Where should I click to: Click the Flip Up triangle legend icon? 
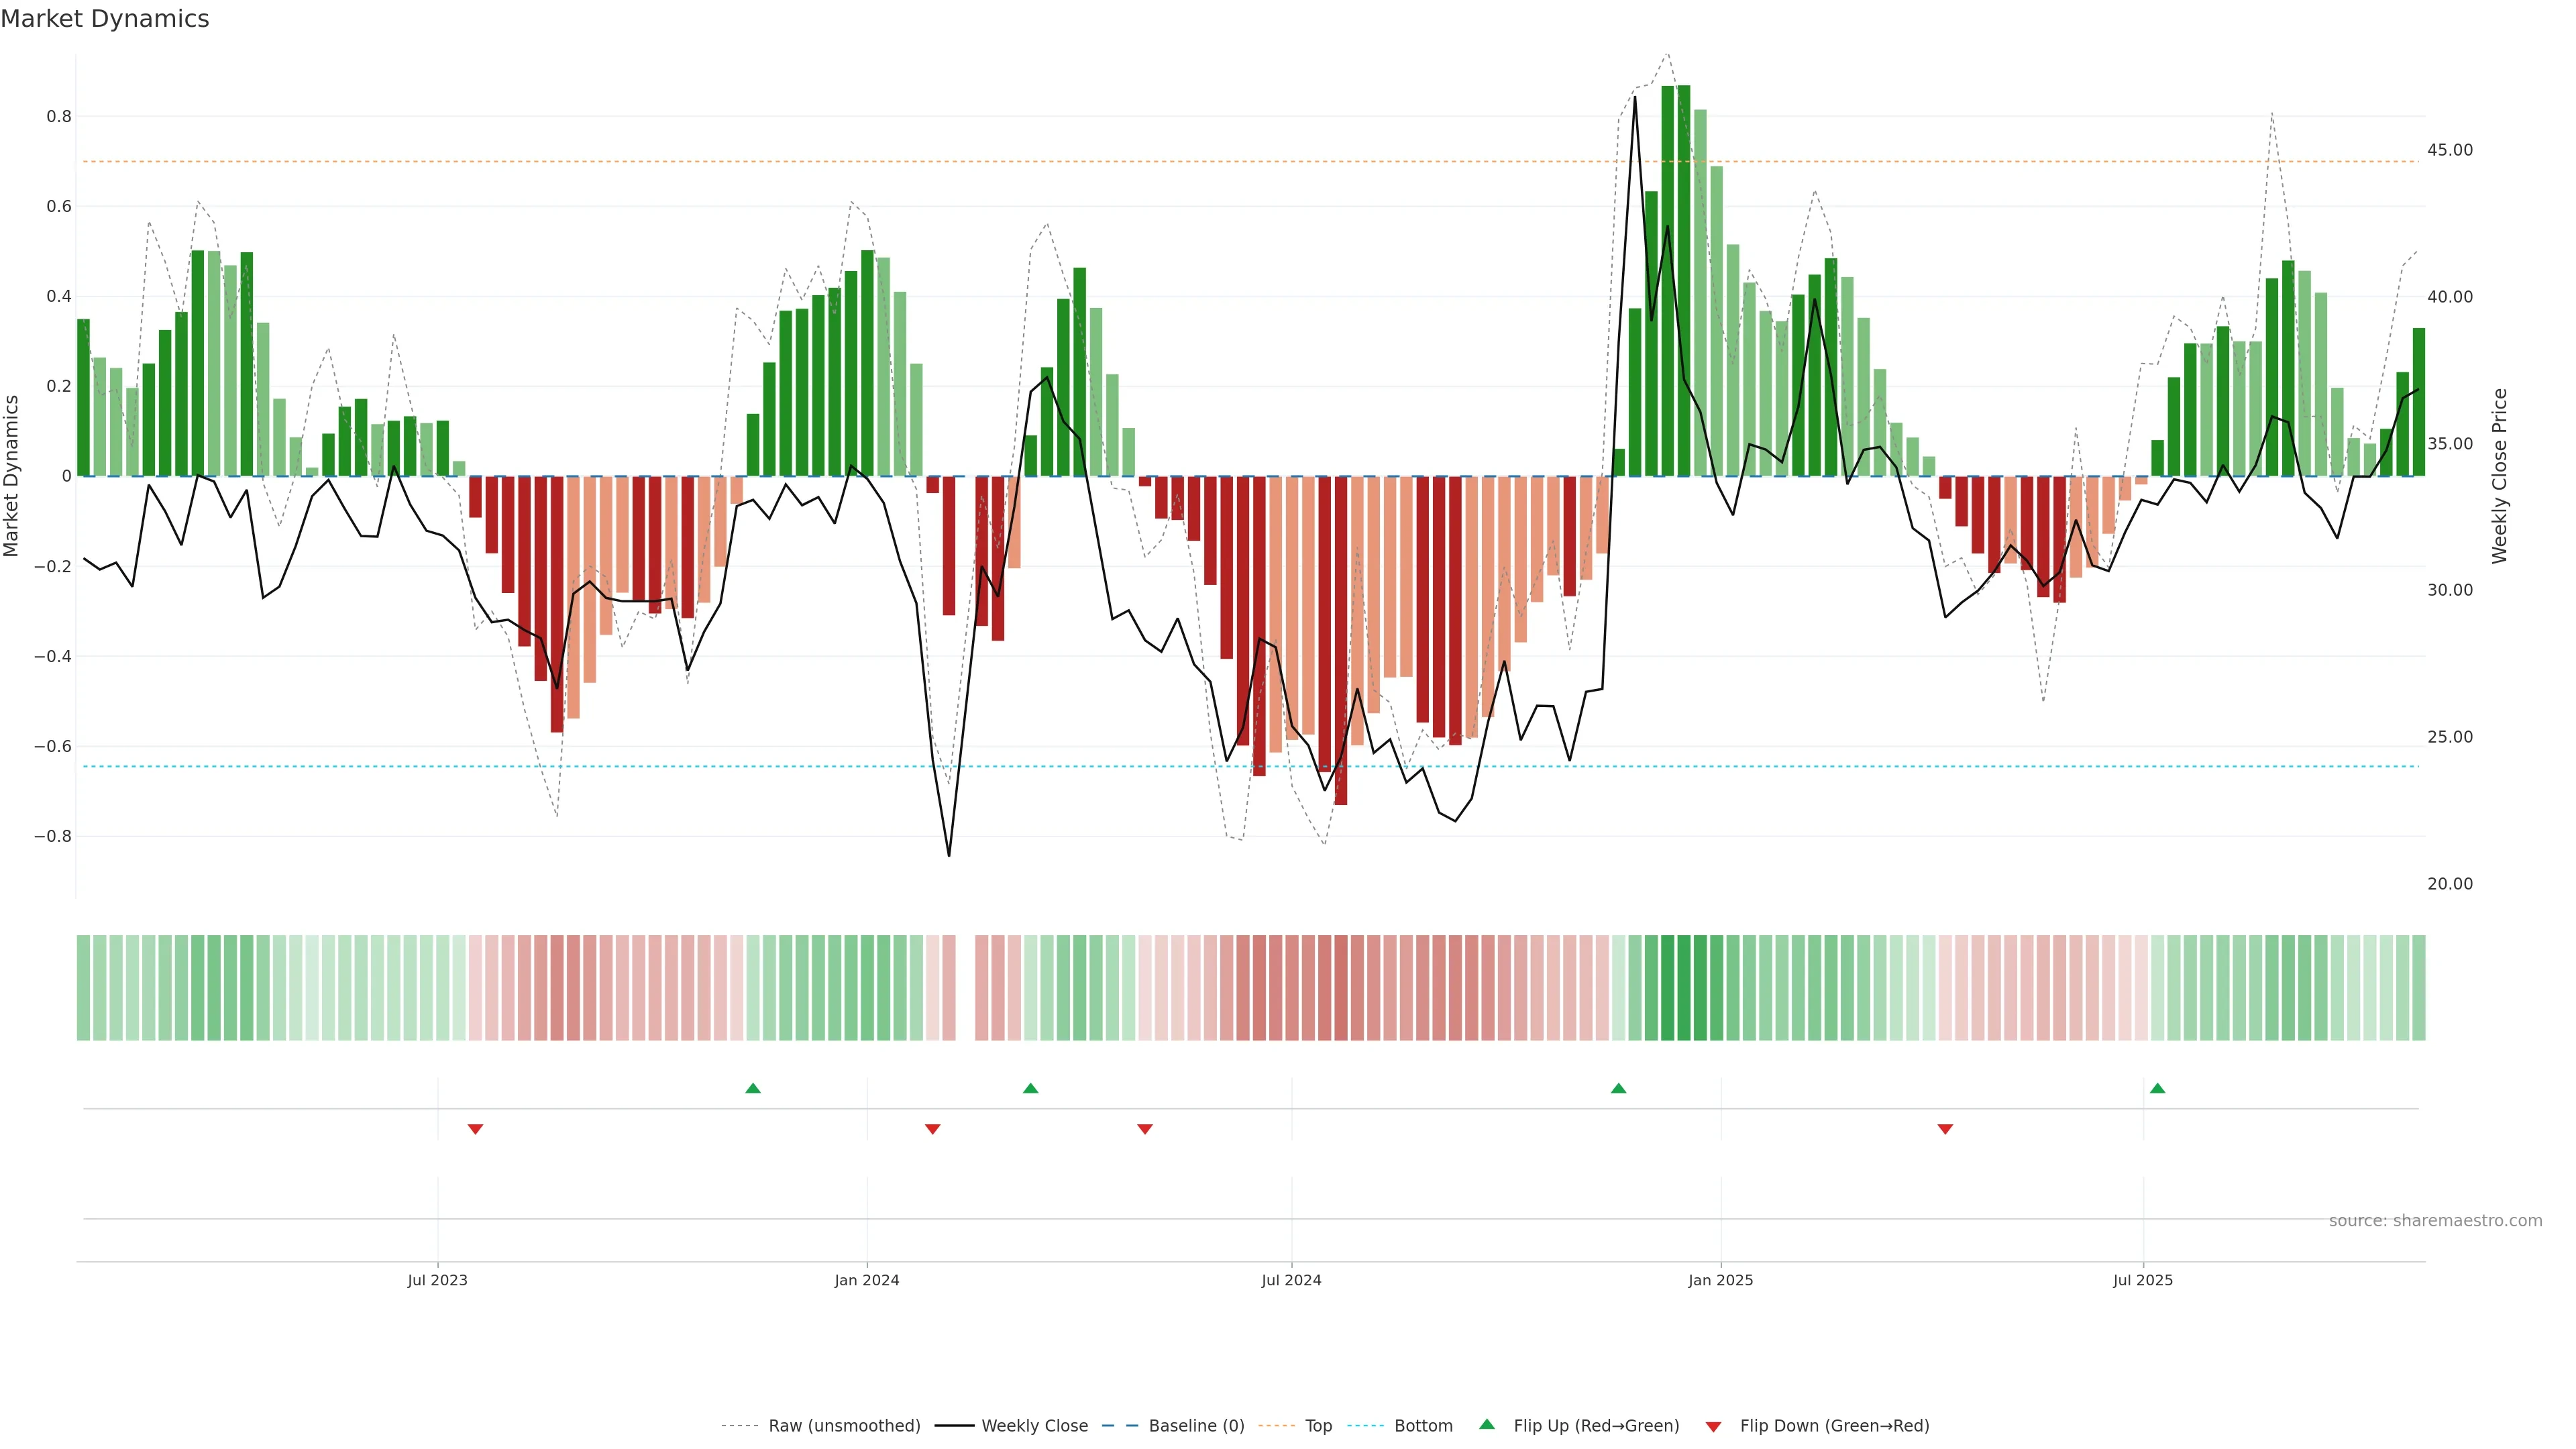[x=1487, y=1424]
